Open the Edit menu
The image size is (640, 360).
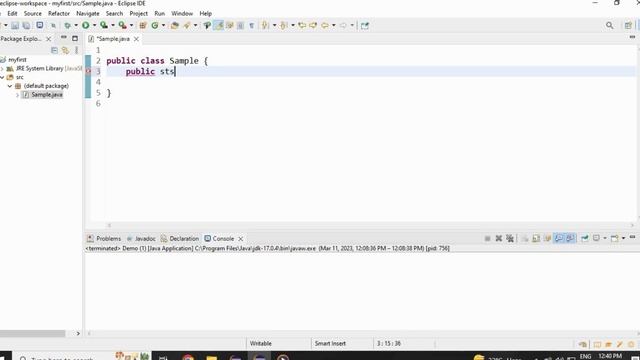(x=12, y=13)
